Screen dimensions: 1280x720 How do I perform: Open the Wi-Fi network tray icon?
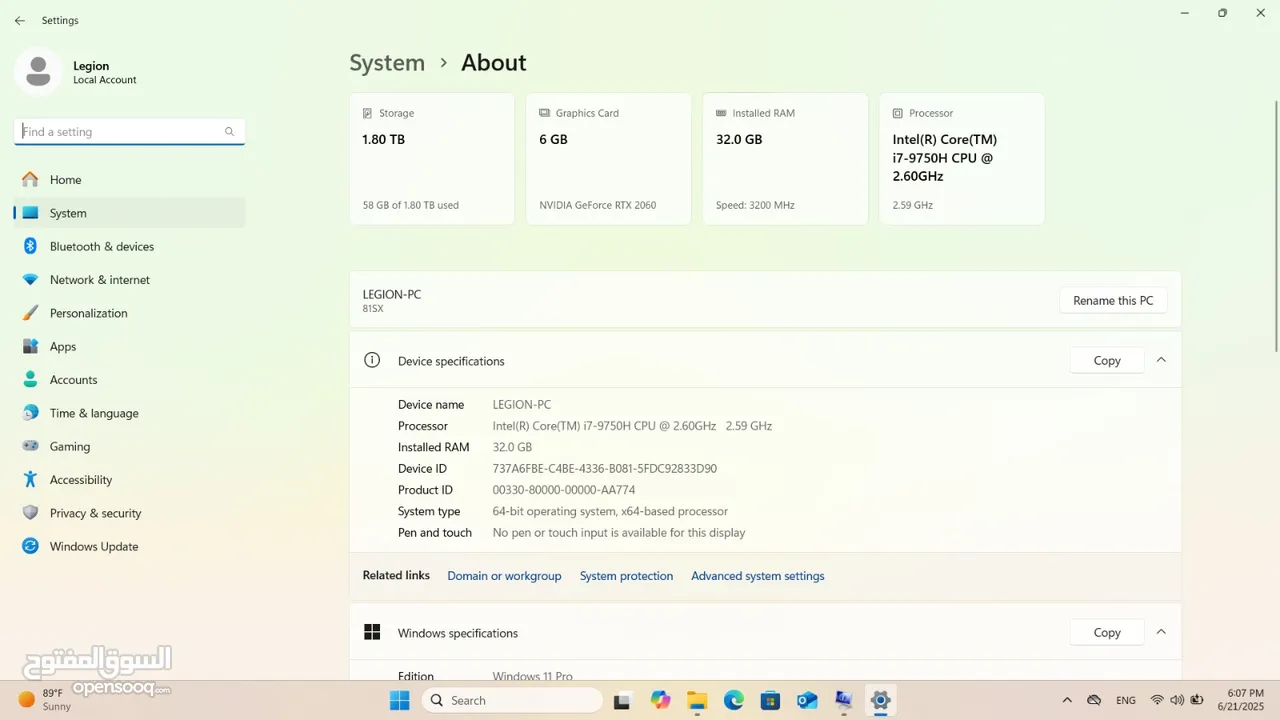(x=1157, y=700)
